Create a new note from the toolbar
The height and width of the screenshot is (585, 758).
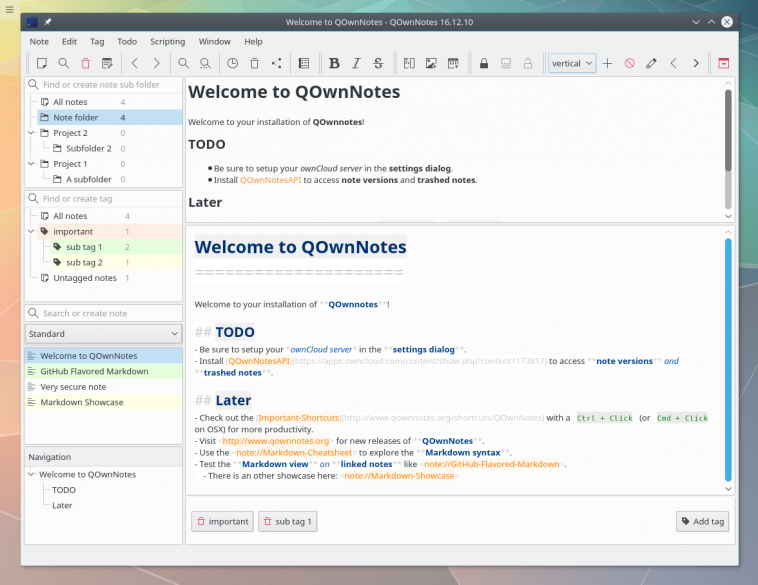click(x=42, y=63)
